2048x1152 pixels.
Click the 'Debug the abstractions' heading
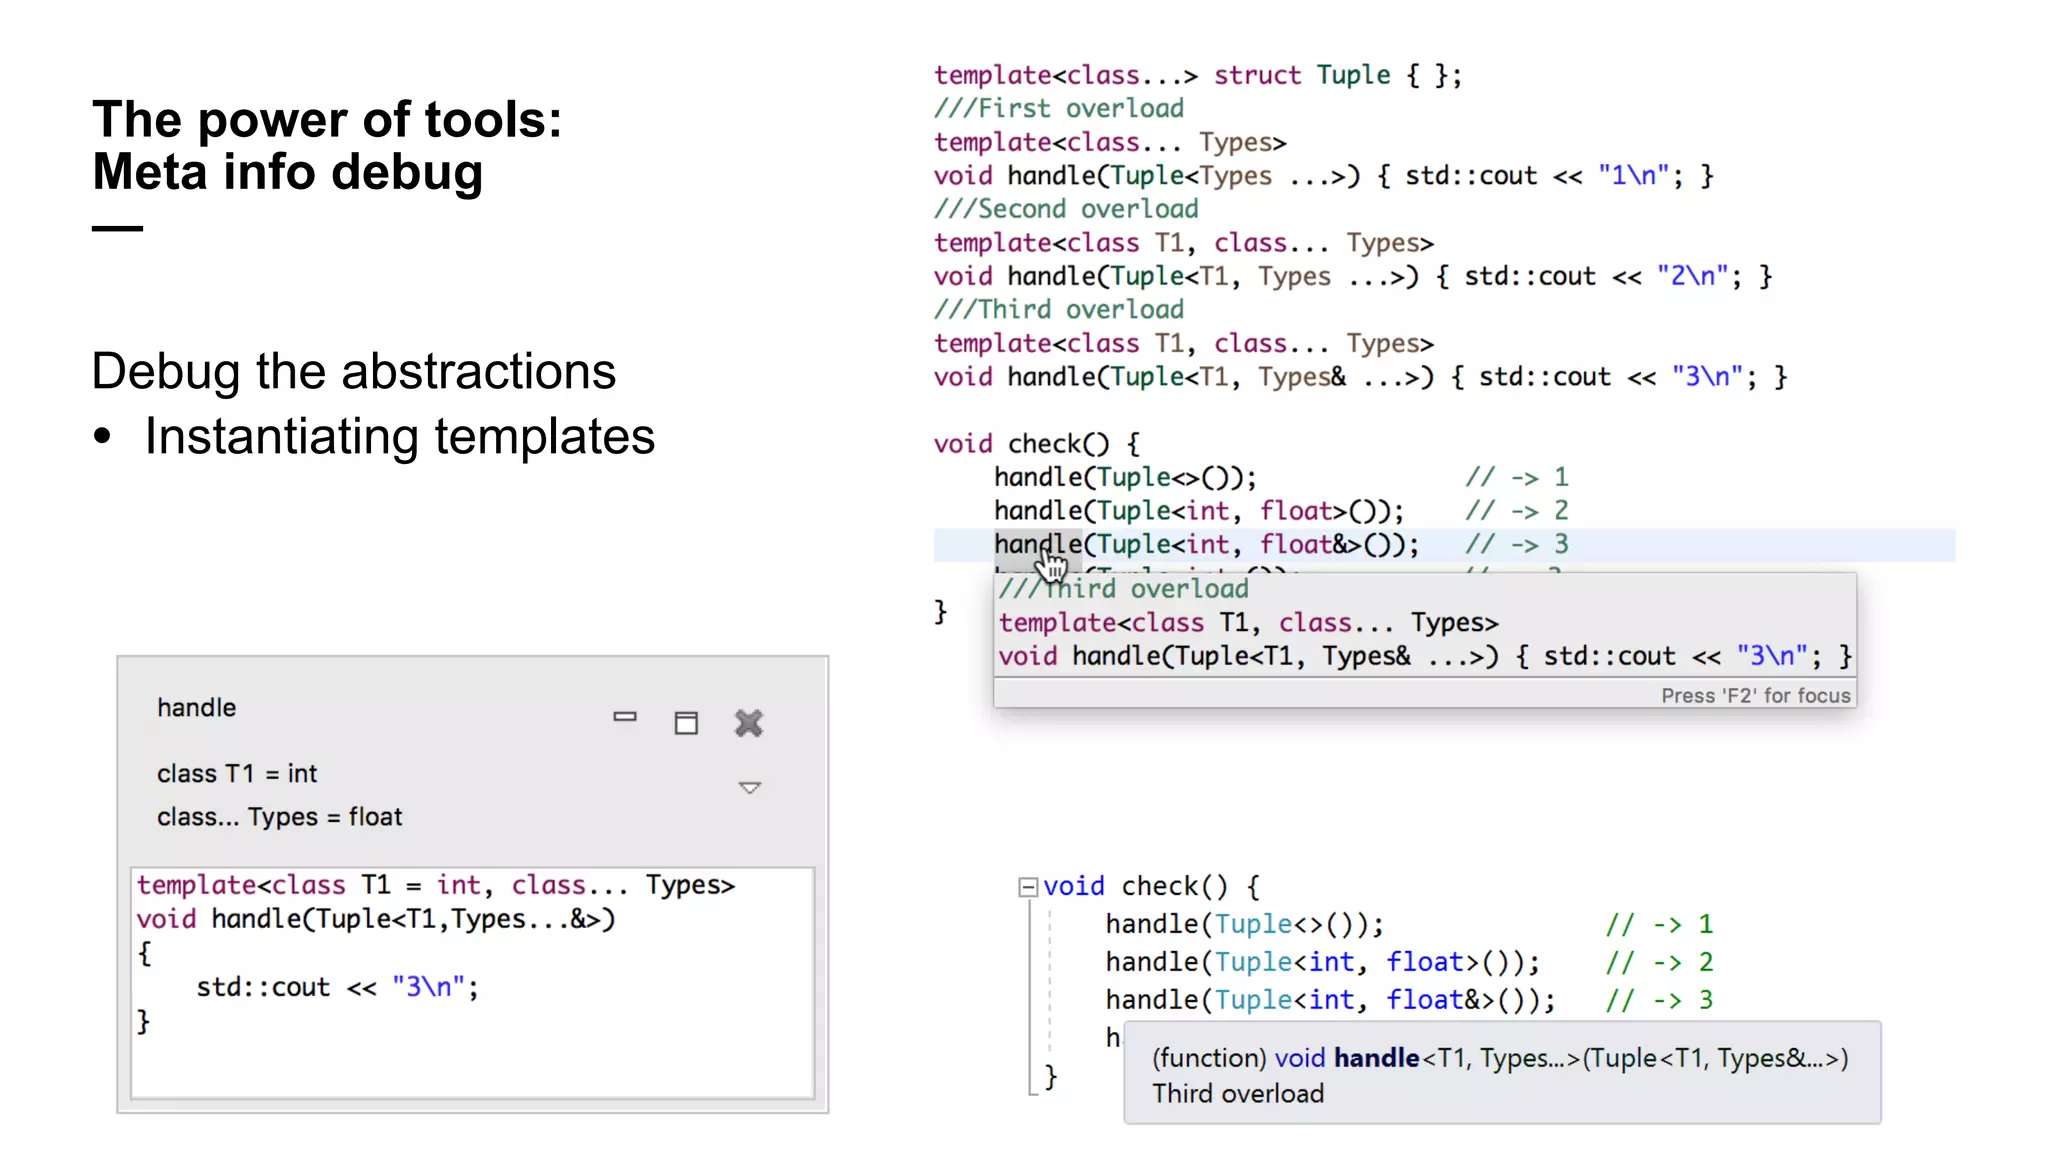[353, 371]
